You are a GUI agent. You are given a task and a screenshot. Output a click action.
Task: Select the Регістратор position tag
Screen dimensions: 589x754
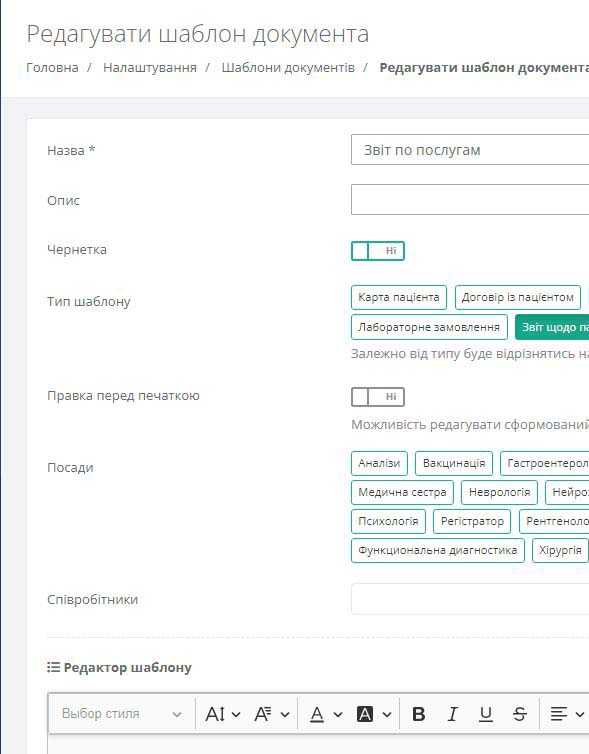click(x=472, y=521)
